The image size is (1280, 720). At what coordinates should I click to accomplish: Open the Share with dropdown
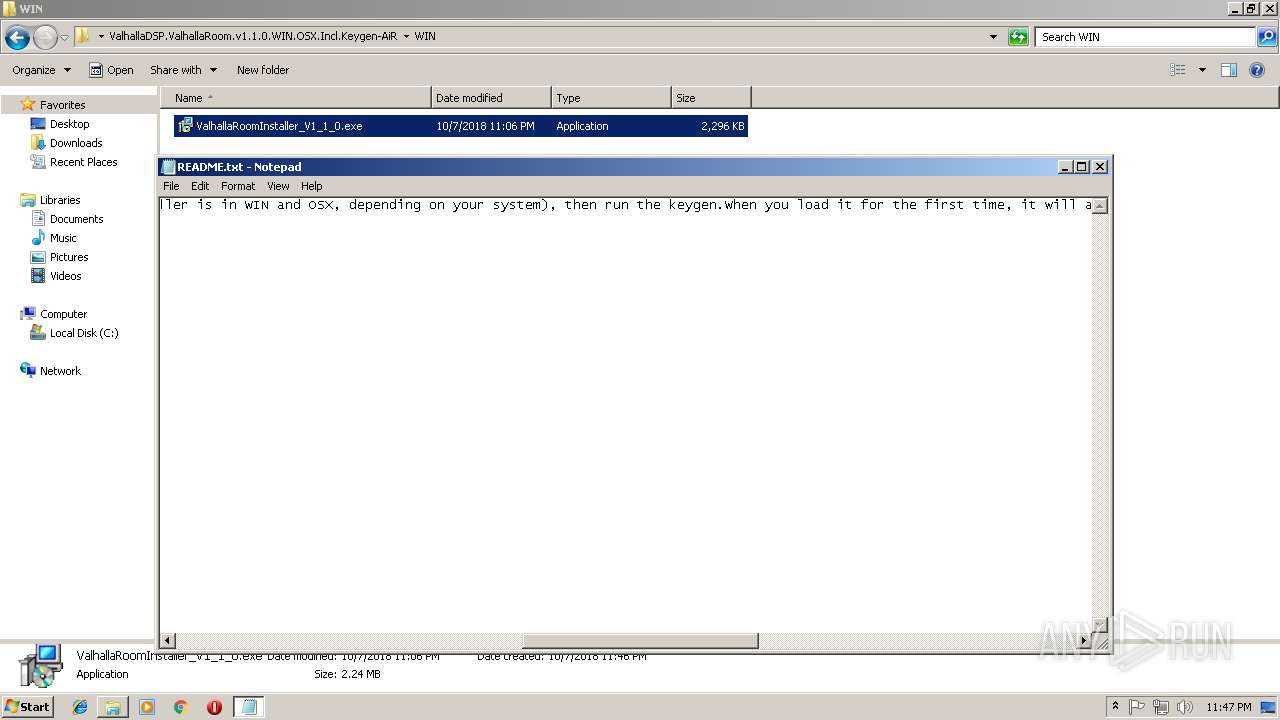click(183, 70)
